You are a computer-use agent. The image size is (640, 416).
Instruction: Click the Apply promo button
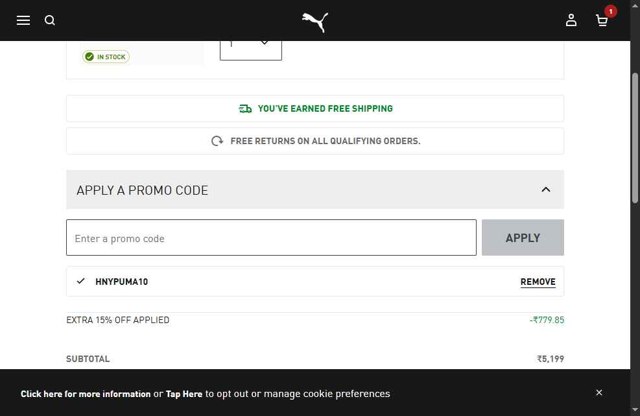[x=522, y=238]
